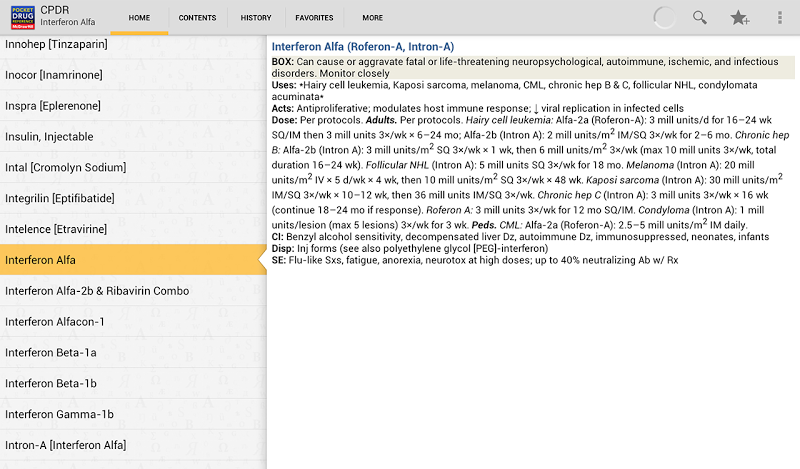Click the Interferon Alfa (Roferon-A, Intron-A) heading

pos(363,47)
